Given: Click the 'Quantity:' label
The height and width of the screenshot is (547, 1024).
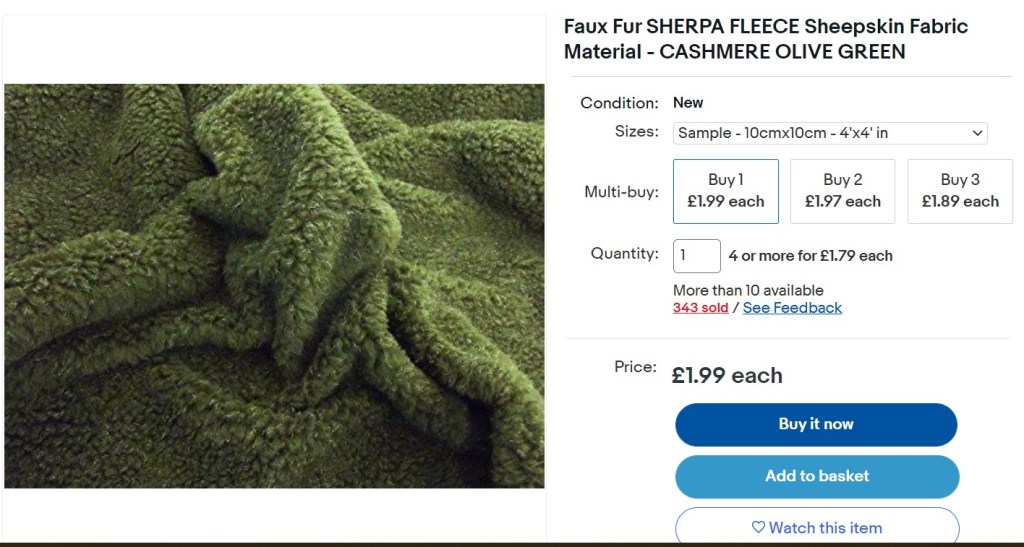Looking at the screenshot, I should click(624, 254).
